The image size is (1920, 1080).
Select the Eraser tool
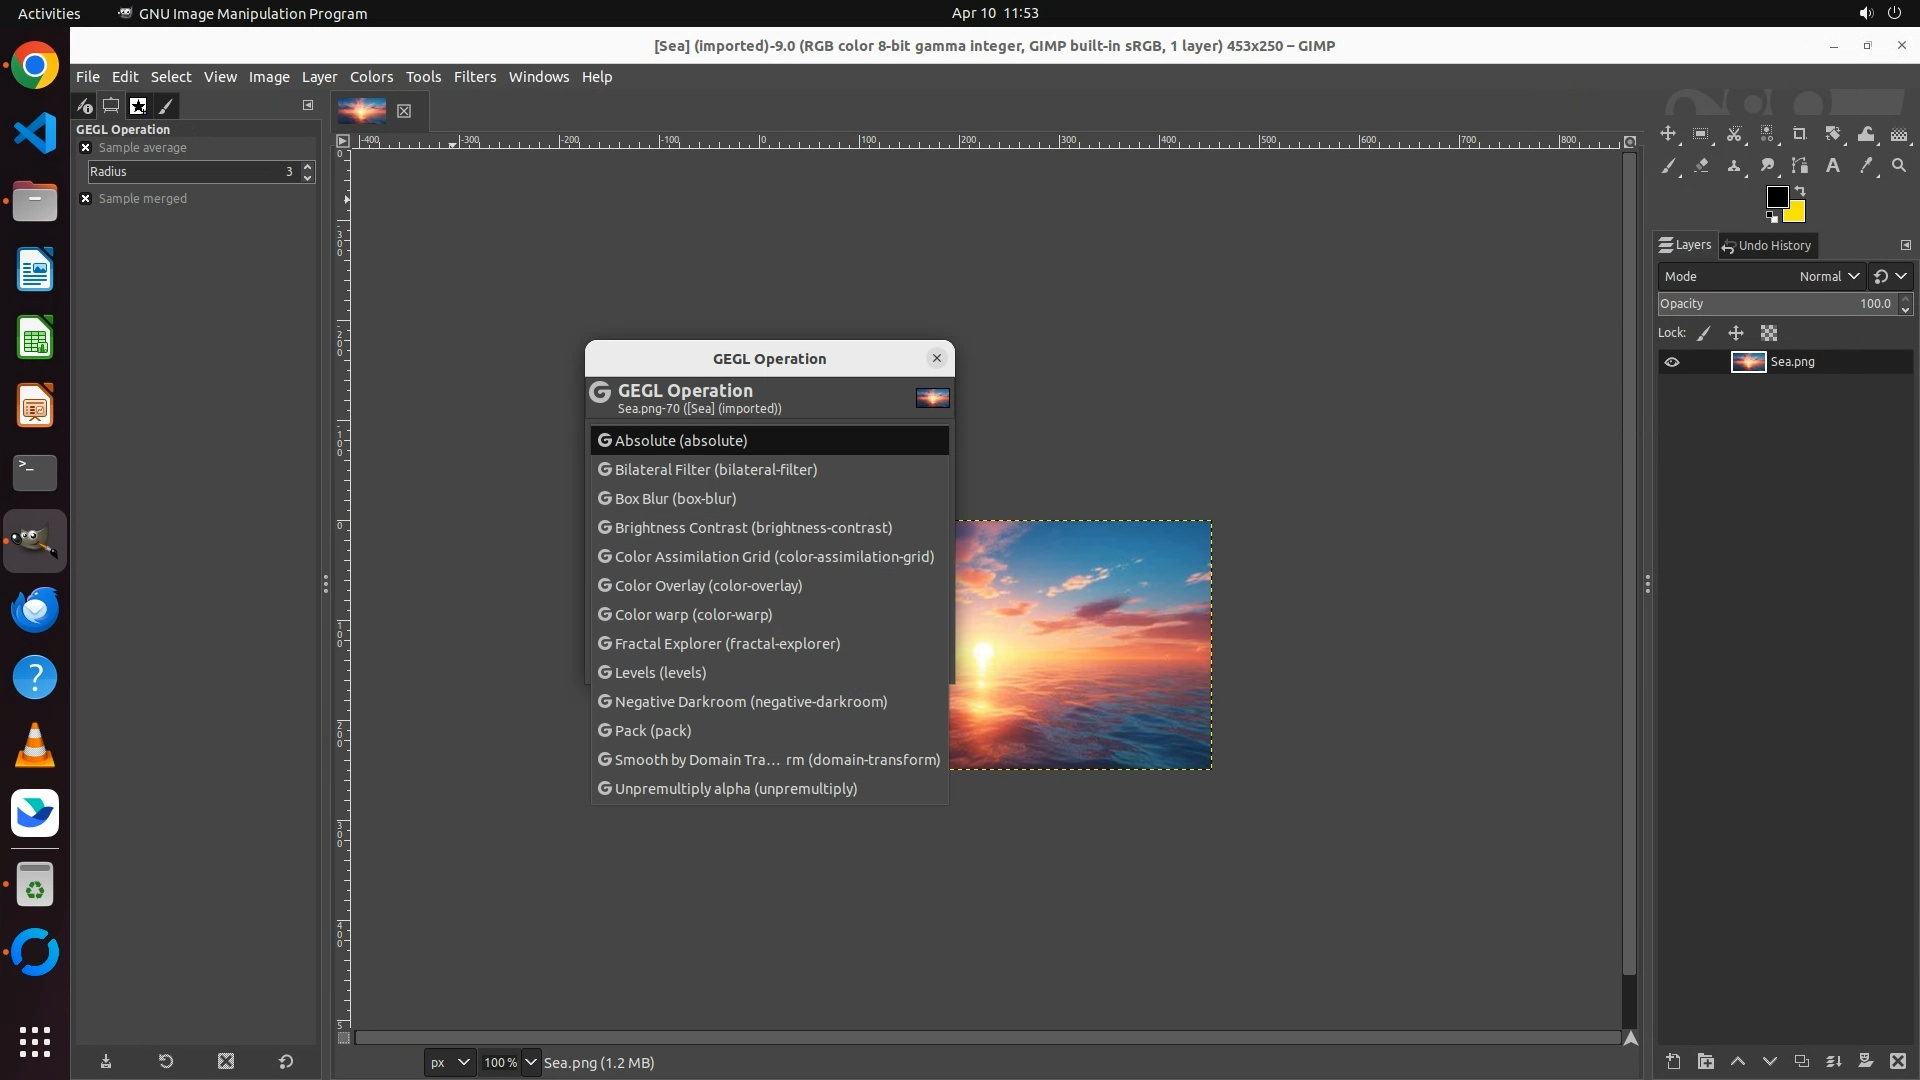pyautogui.click(x=1701, y=166)
